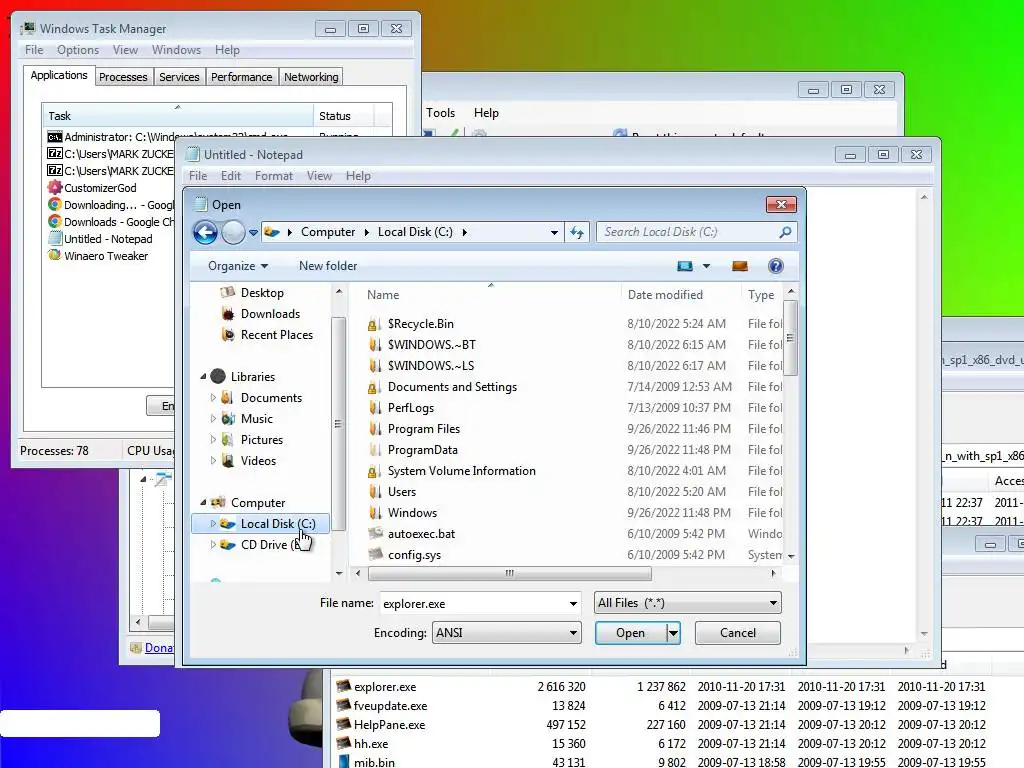Click explorer.exe icon in bottom file list

coord(344,686)
